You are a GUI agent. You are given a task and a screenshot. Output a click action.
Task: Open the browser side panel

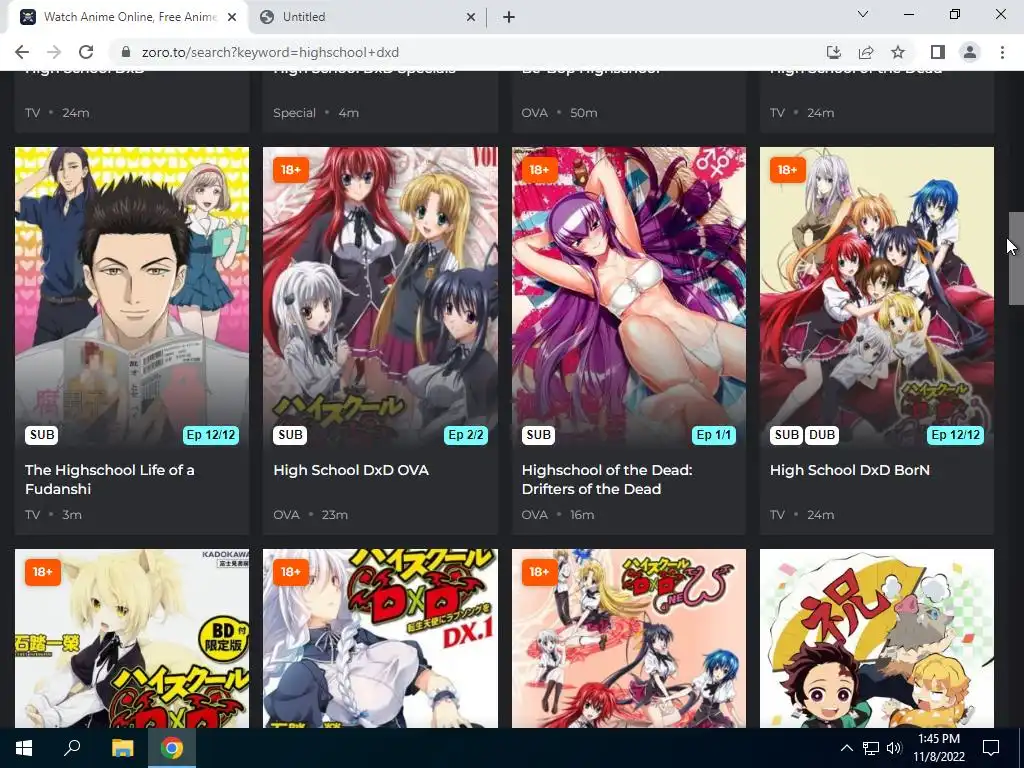(938, 52)
